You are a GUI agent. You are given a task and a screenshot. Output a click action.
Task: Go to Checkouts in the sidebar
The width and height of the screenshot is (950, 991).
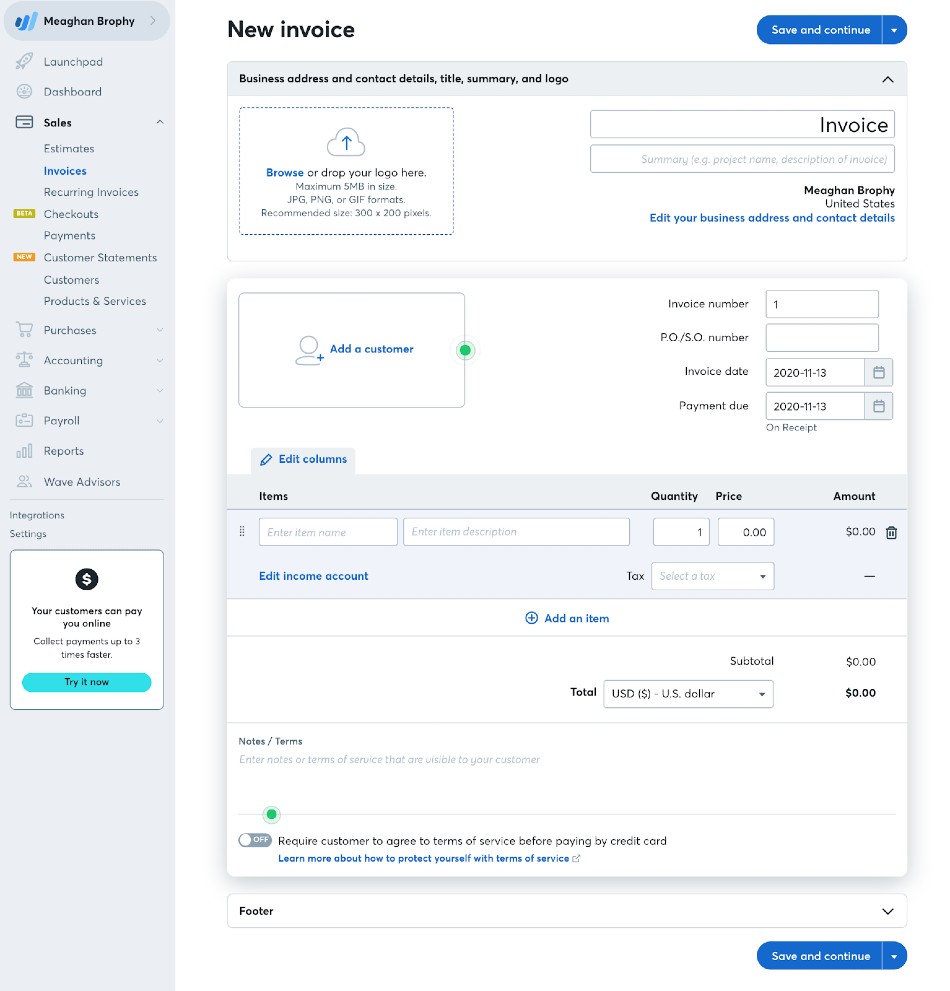pyautogui.click(x=71, y=214)
